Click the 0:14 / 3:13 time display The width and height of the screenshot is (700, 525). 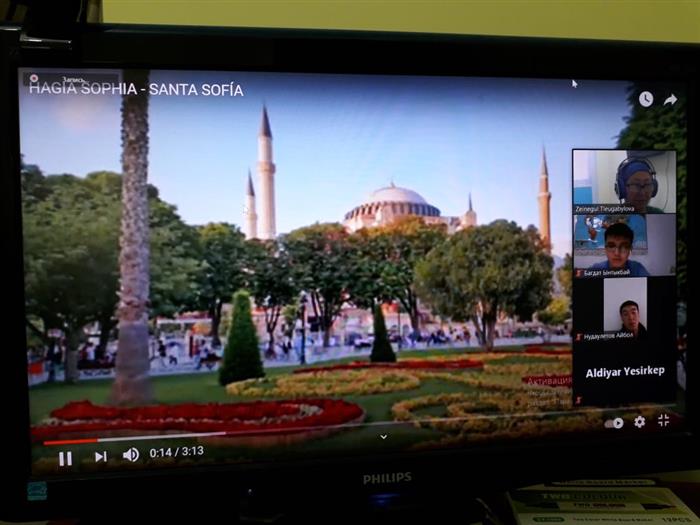pos(175,453)
